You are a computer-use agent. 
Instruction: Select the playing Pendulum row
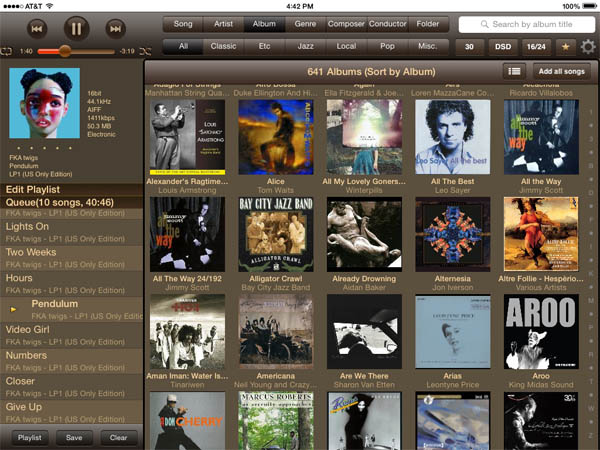coord(72,310)
